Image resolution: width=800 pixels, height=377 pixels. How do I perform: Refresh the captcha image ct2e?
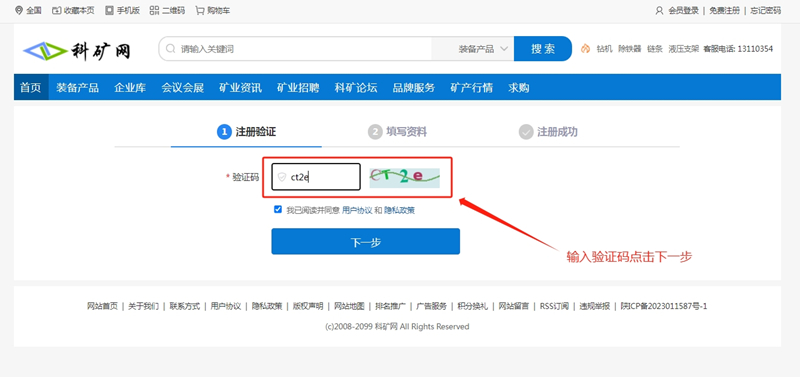click(405, 178)
